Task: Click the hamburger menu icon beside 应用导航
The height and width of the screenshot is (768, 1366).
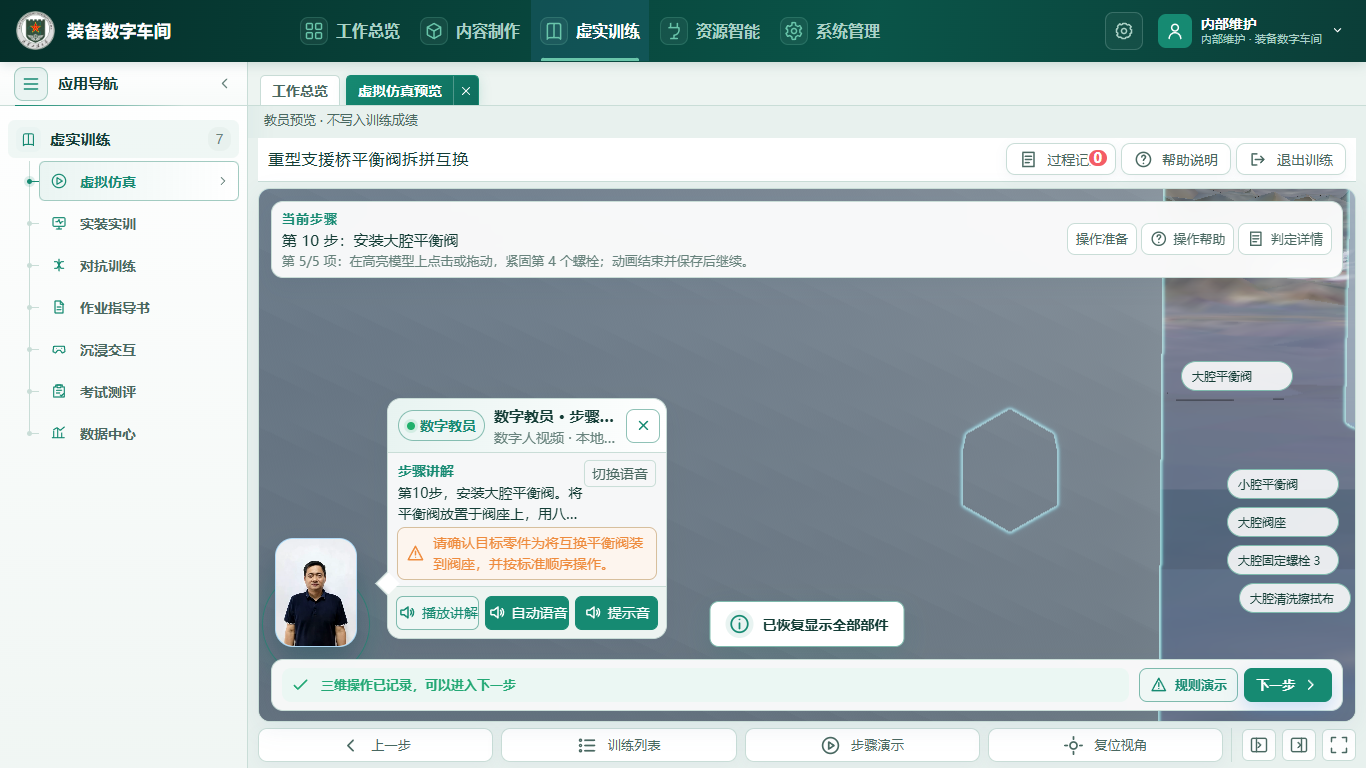Action: [31, 84]
